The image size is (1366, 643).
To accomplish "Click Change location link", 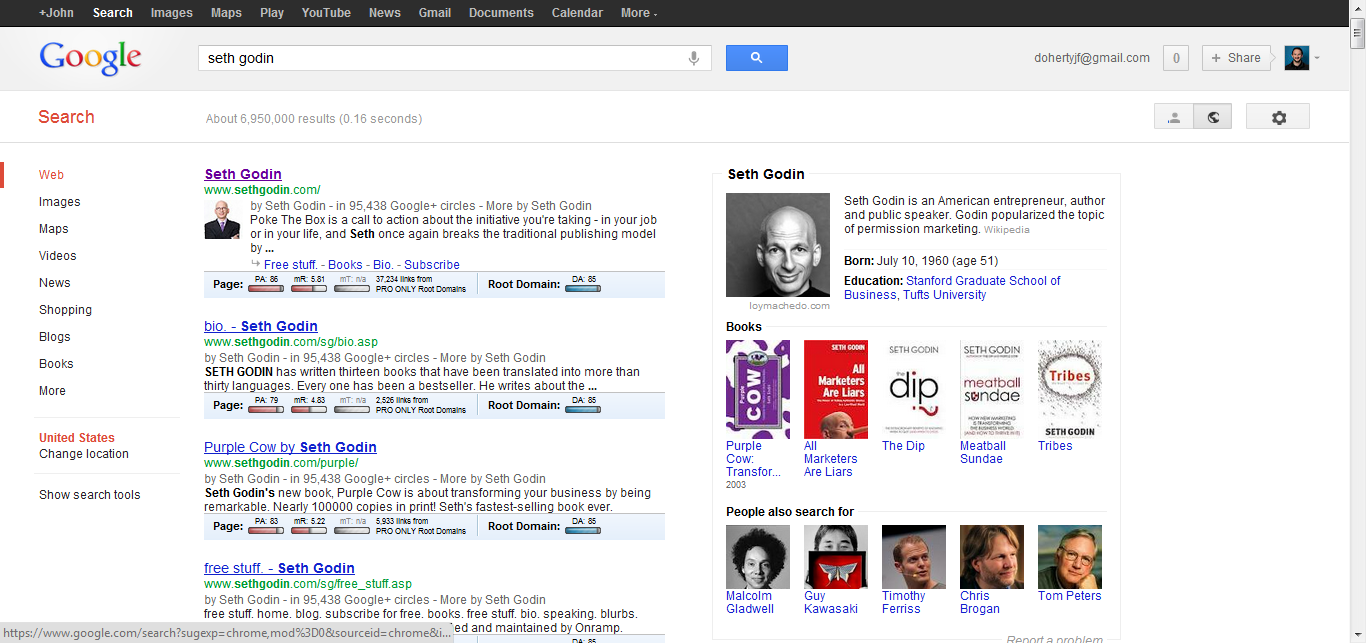I will click(x=84, y=454).
